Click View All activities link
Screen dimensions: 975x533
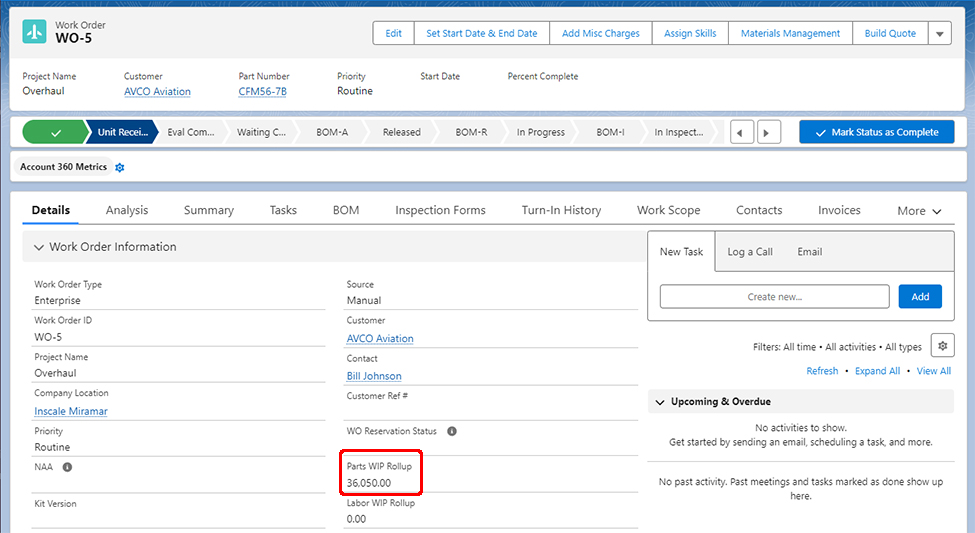(933, 371)
